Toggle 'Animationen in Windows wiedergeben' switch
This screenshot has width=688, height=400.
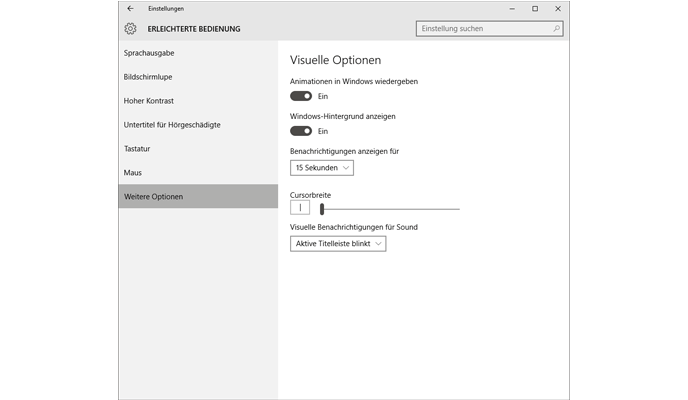point(301,96)
